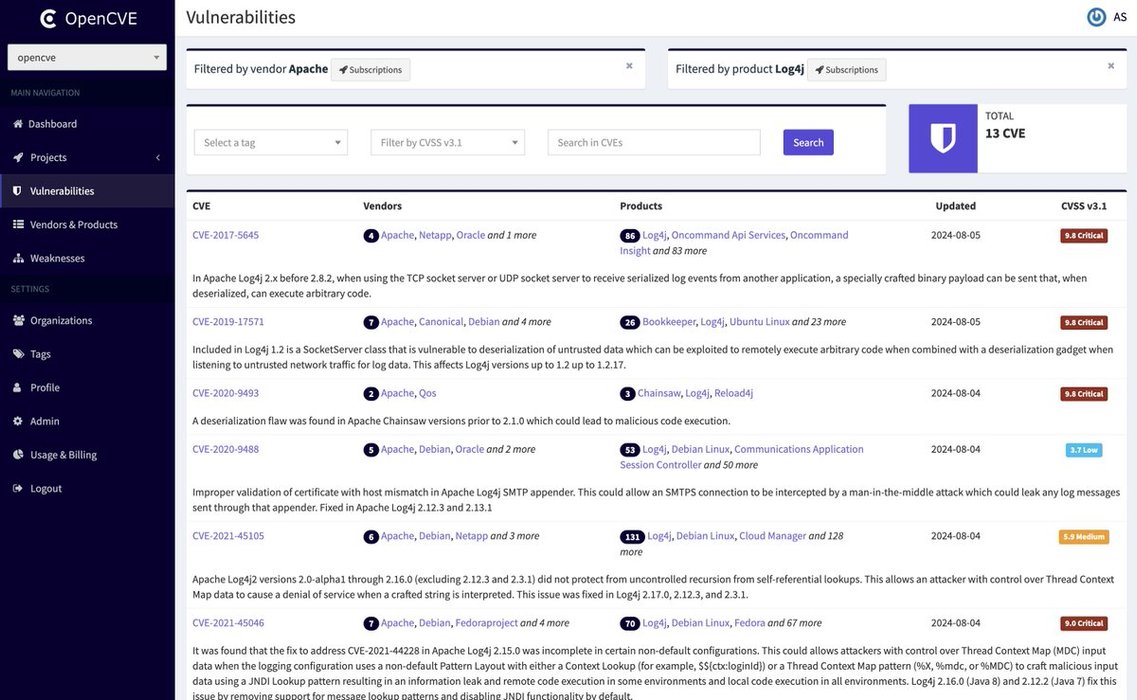Click the Dashboard home icon
This screenshot has height=700, width=1137.
pyautogui.click(x=17, y=124)
